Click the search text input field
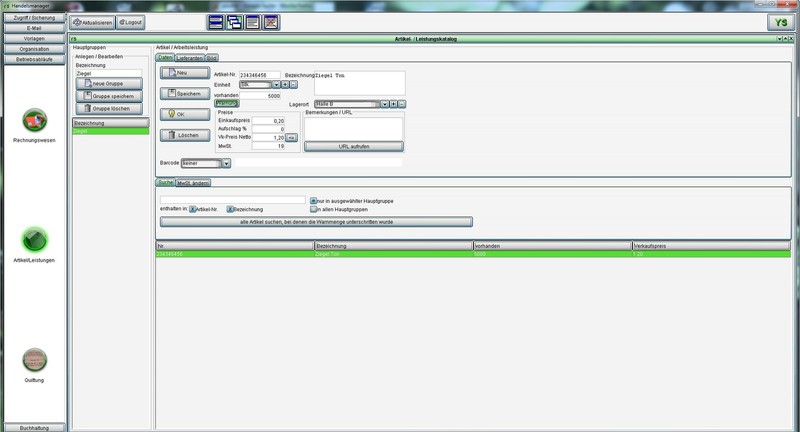This screenshot has width=800, height=432. [x=233, y=200]
